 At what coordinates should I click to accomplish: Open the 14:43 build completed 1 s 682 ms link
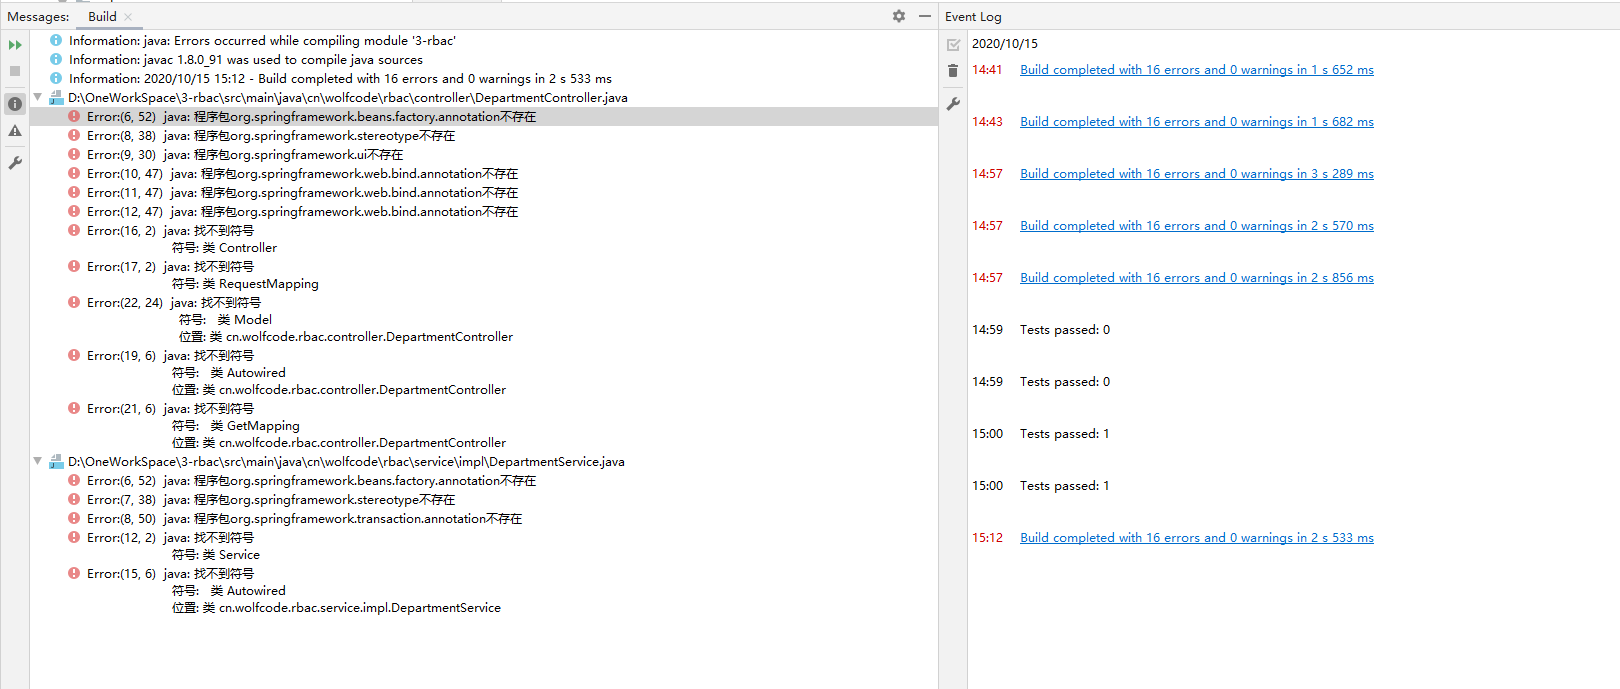point(1197,122)
